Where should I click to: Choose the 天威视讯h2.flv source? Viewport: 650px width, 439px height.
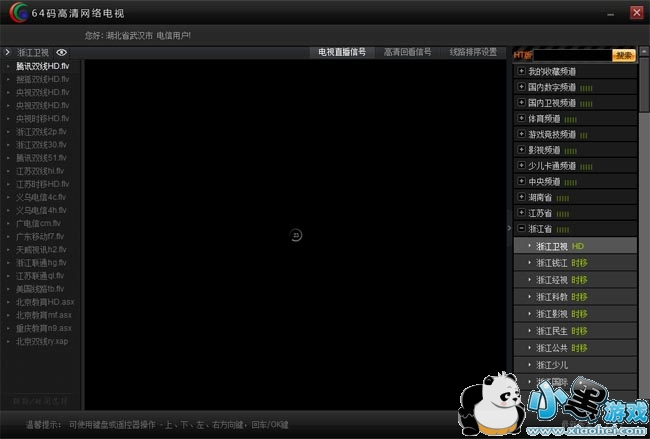click(x=41, y=250)
